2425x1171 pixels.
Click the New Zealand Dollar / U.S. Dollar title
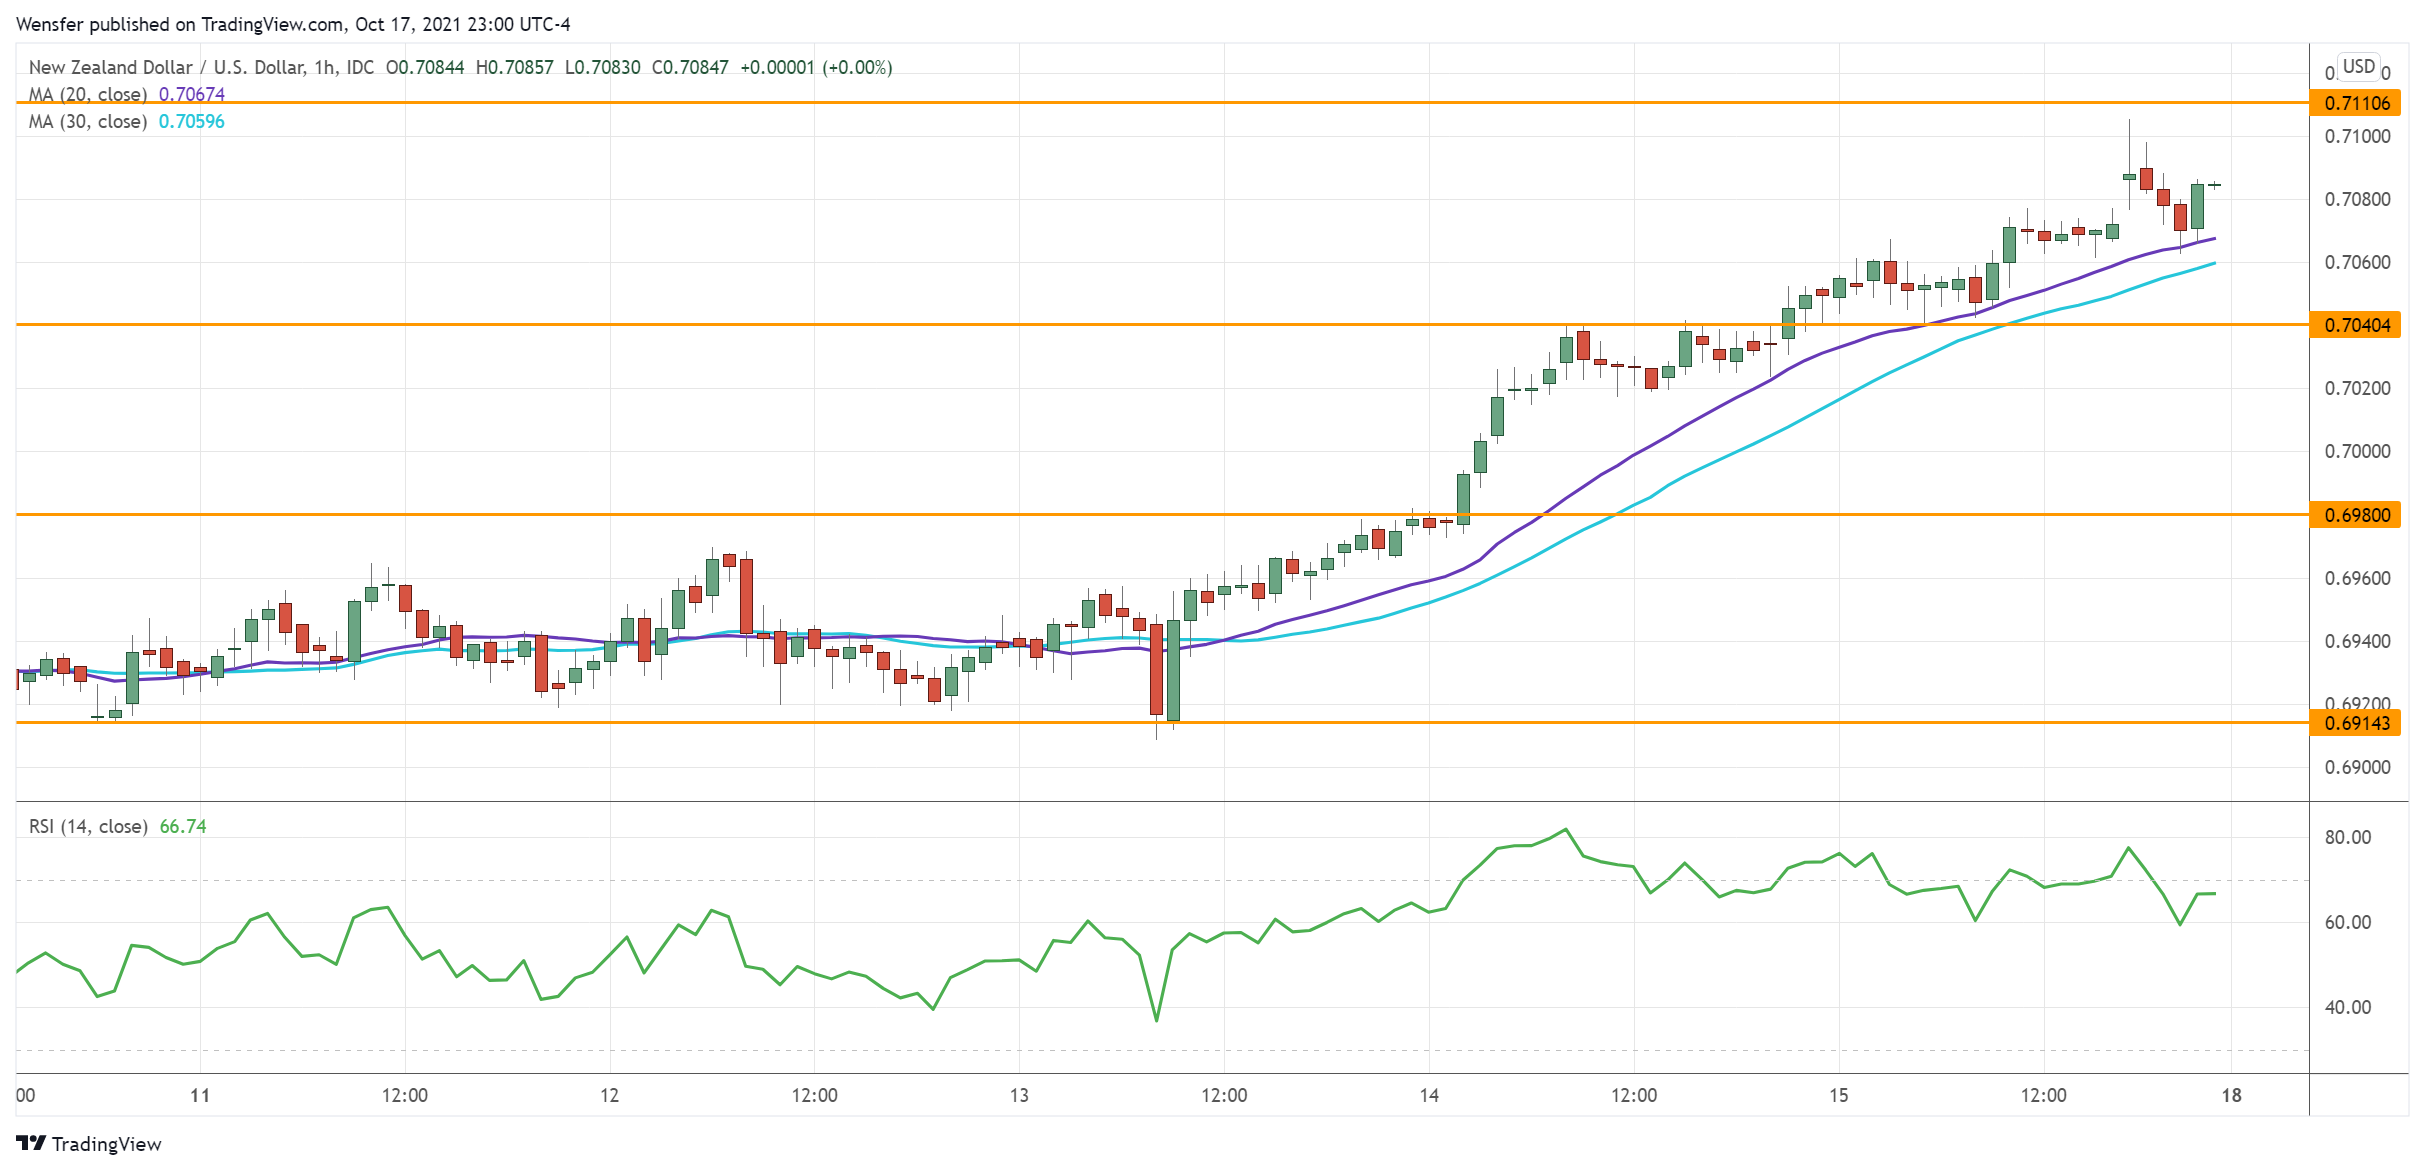coord(165,67)
